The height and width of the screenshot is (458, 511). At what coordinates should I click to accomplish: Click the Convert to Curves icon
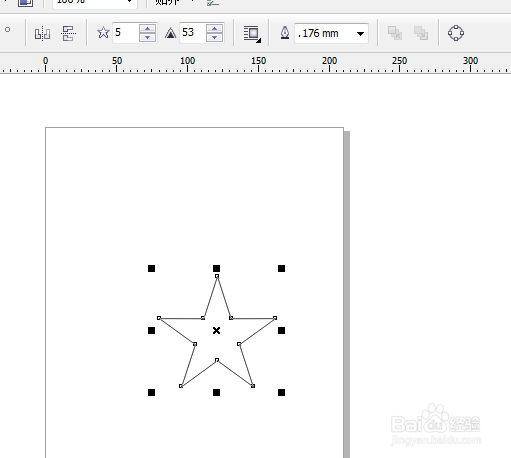456,33
